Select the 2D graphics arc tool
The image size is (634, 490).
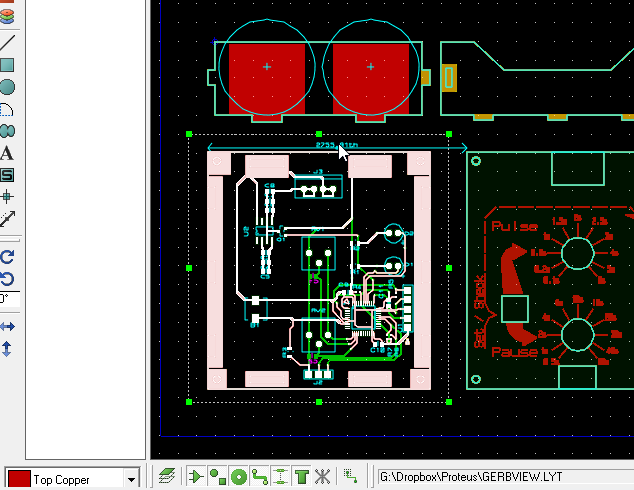pos(6,109)
